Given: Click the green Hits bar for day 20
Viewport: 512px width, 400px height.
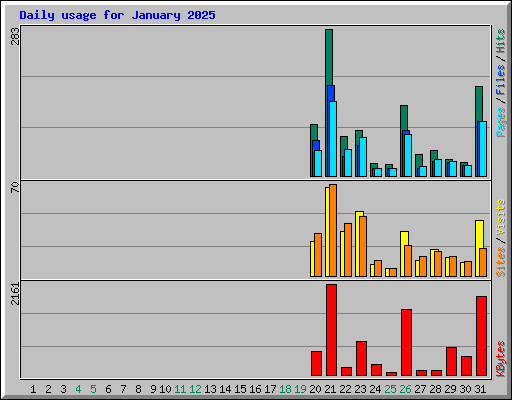Looking at the screenshot, I should point(314,132).
